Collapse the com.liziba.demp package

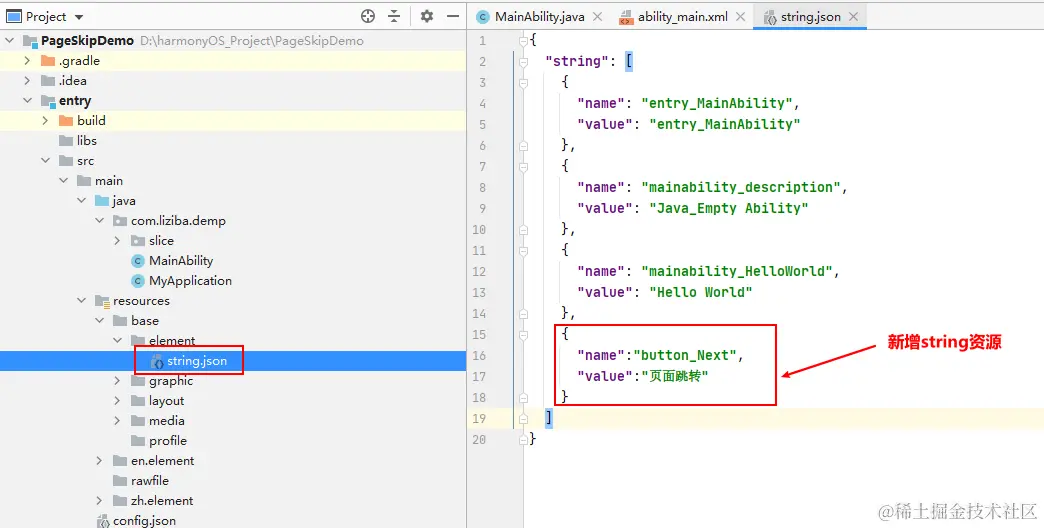pos(99,220)
